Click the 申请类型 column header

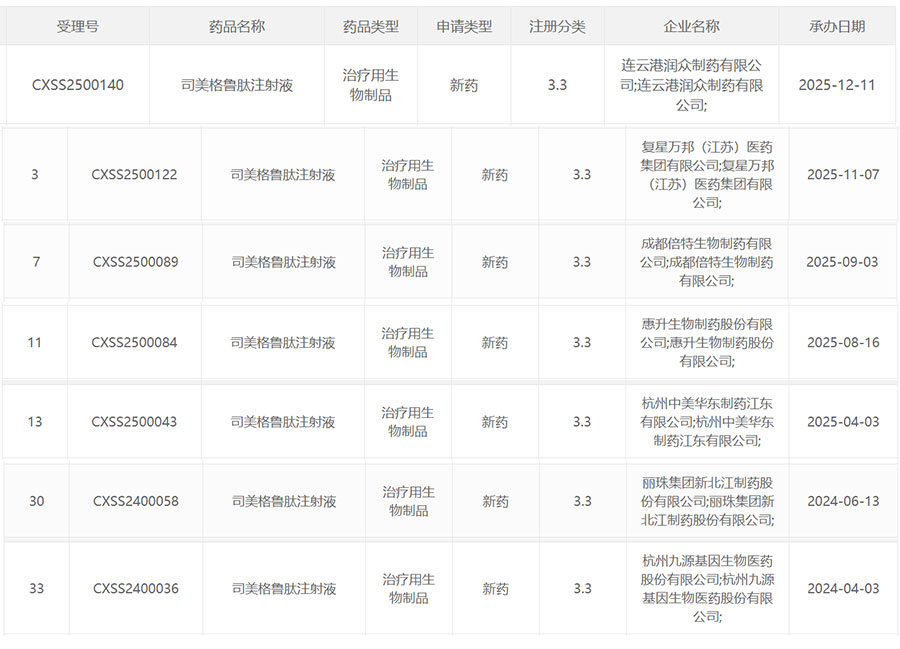[x=464, y=27]
